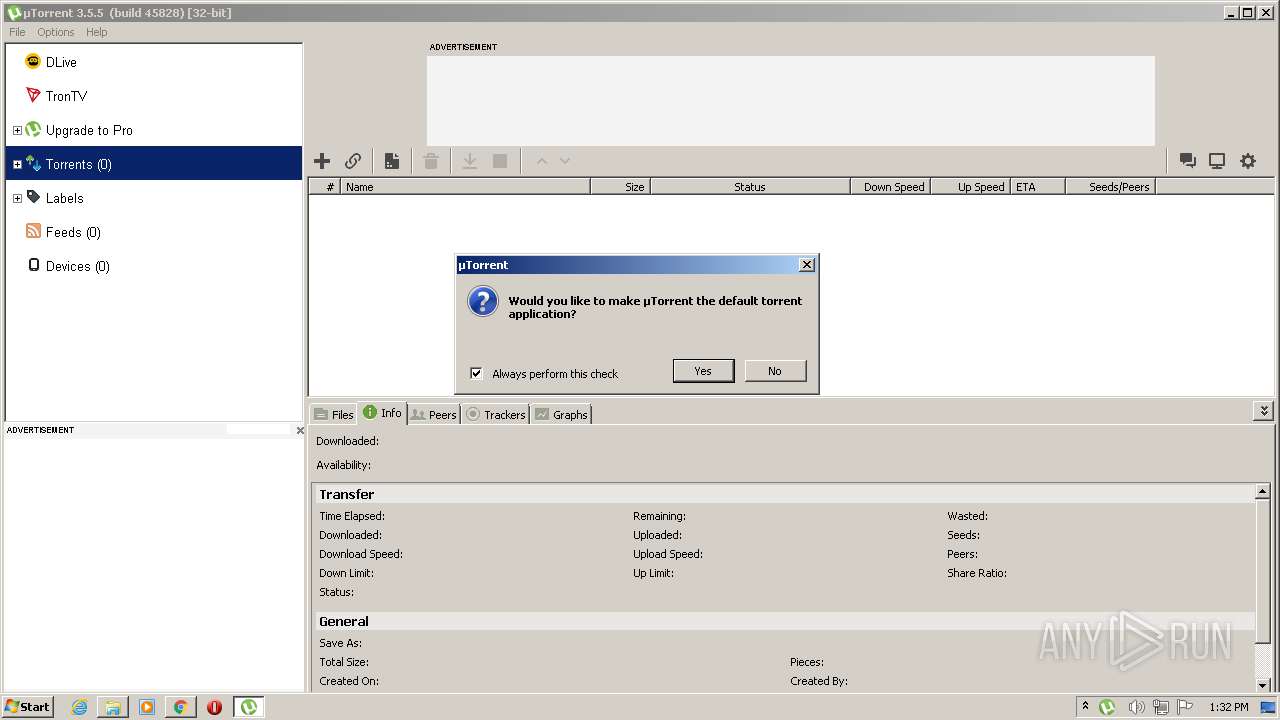Launch Opera from the taskbar
1280x720 pixels.
coord(215,707)
